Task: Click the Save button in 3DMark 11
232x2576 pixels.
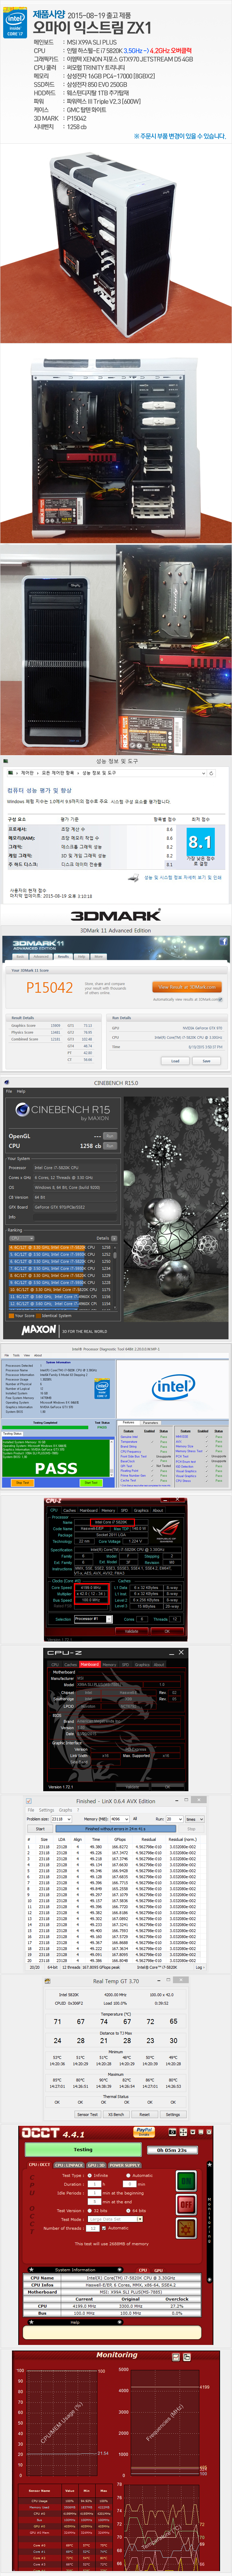Action: tap(206, 1061)
